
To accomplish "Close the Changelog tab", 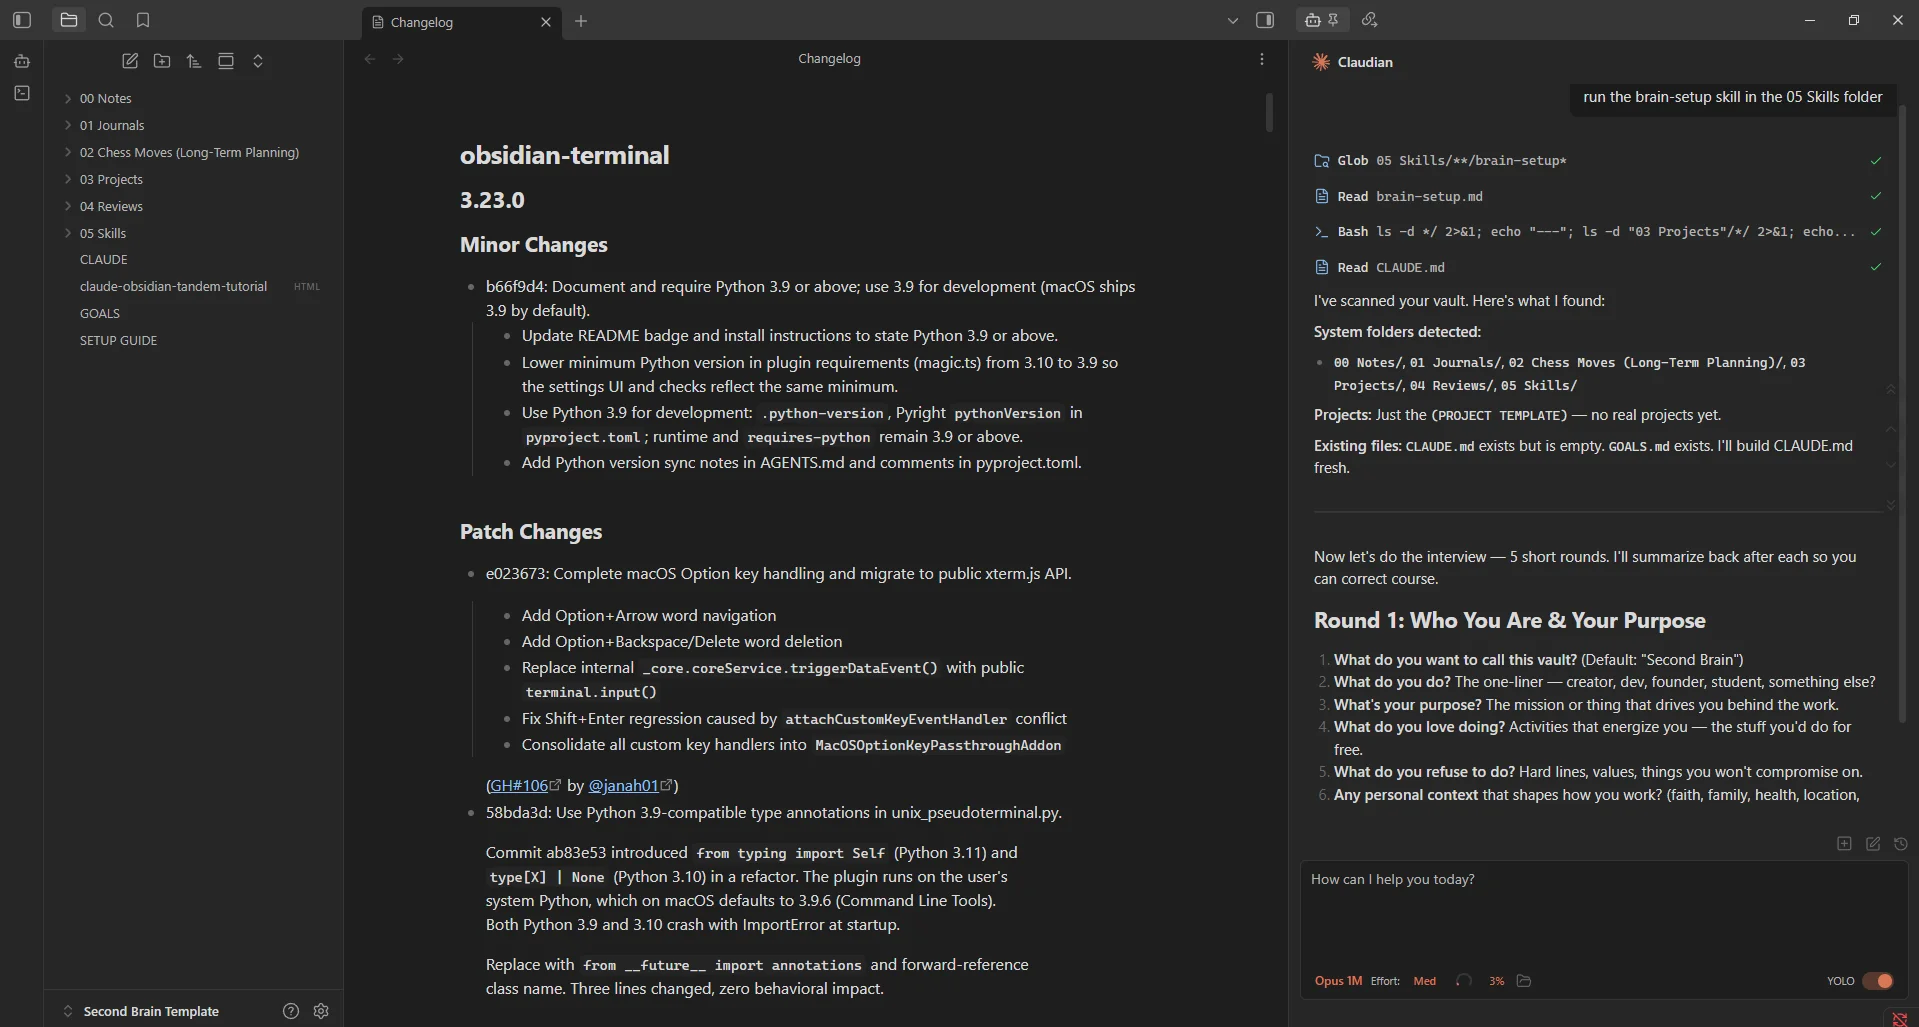I will pyautogui.click(x=546, y=22).
